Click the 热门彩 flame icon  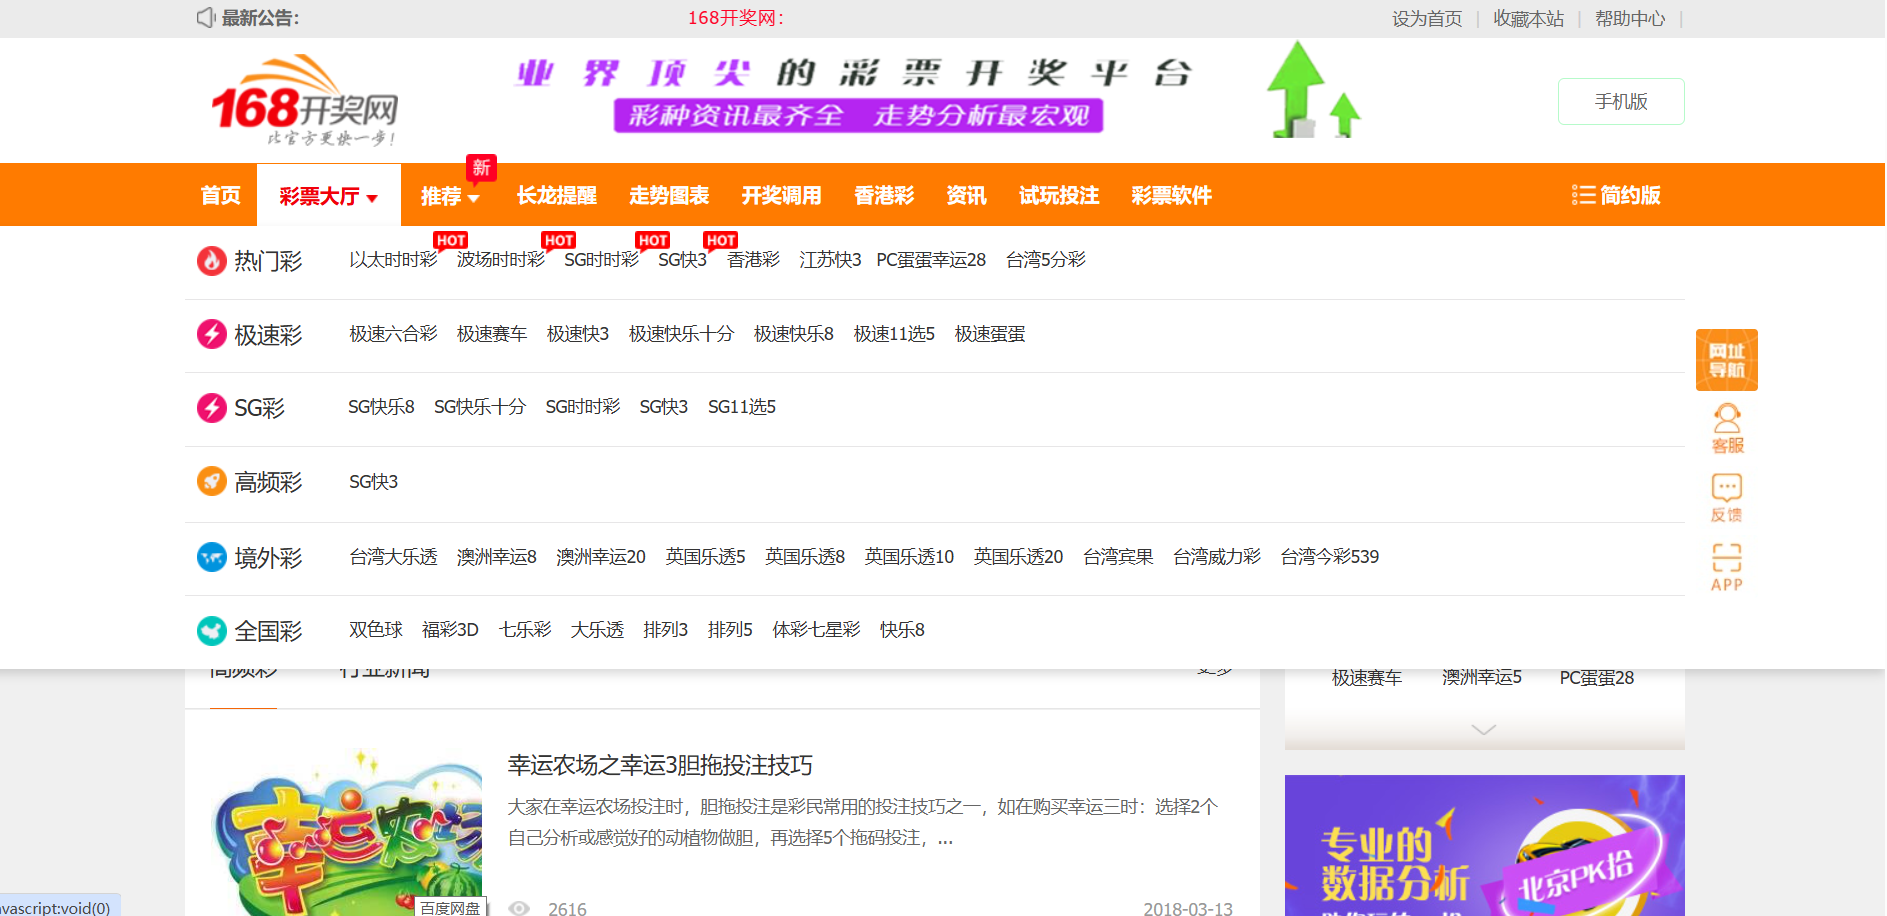coord(211,261)
